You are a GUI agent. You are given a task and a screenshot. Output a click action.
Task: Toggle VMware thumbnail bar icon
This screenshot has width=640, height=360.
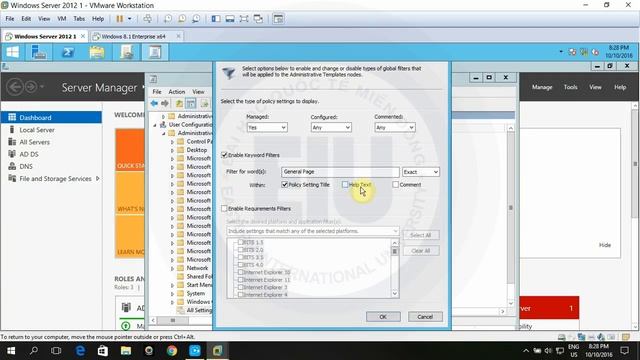tap(230, 19)
